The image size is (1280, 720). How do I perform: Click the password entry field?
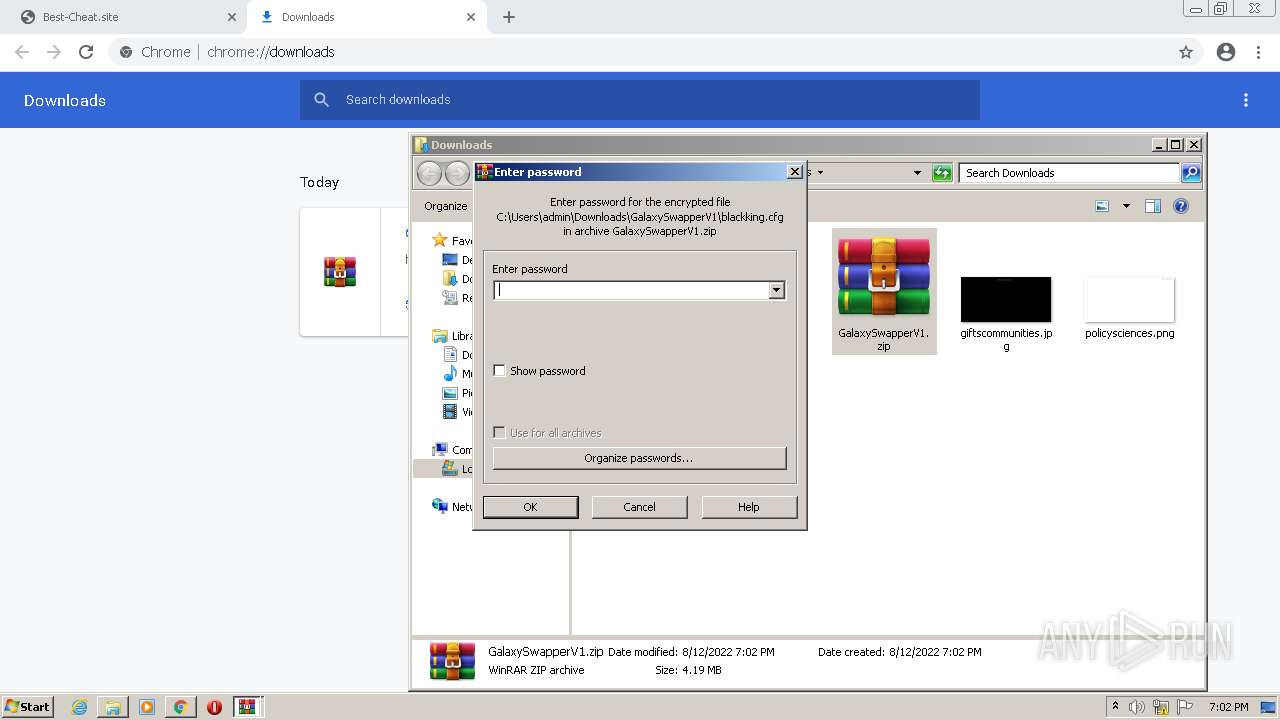coord(631,290)
